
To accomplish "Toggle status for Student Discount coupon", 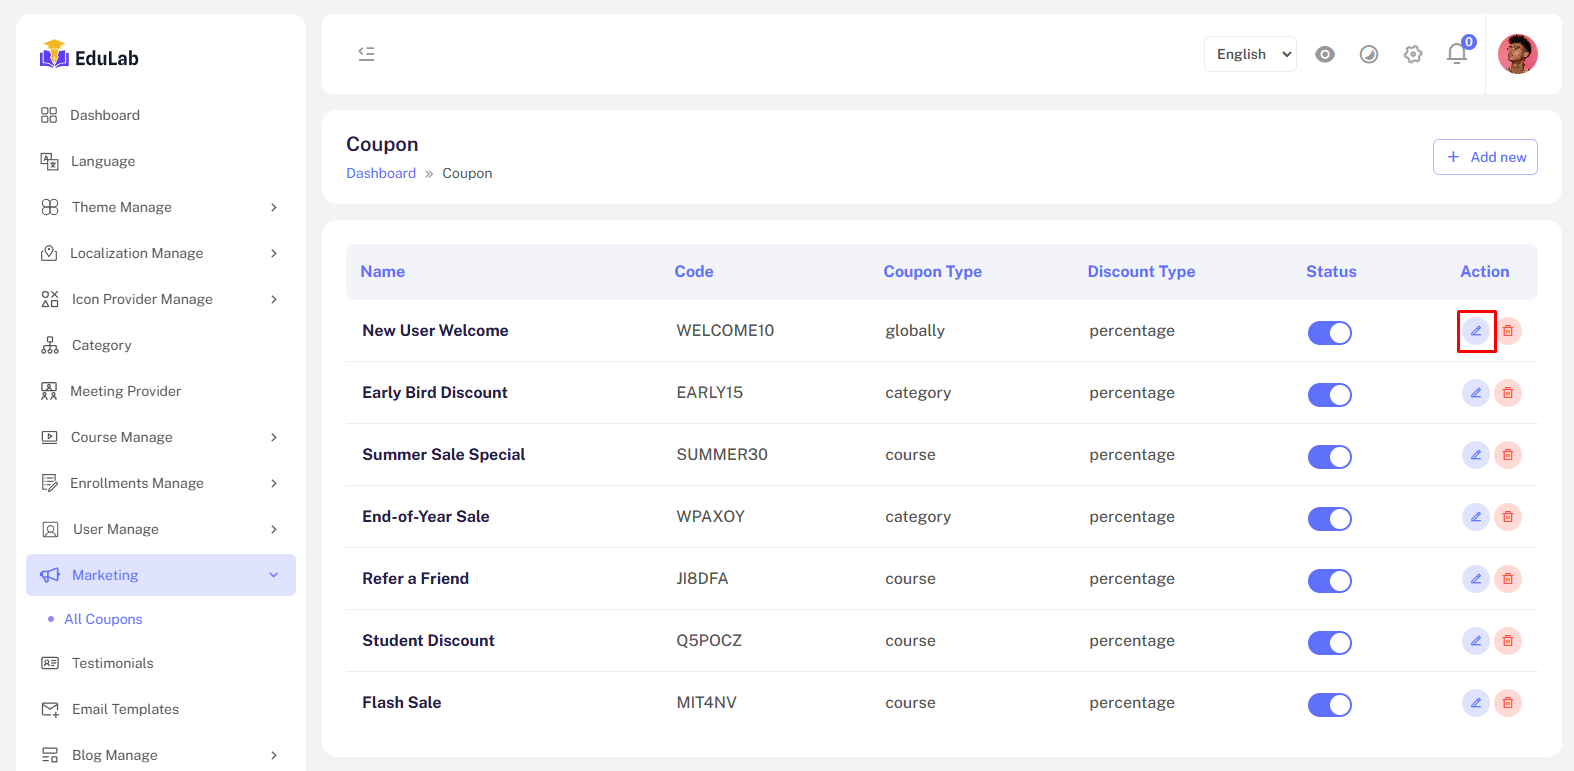I will coord(1329,643).
